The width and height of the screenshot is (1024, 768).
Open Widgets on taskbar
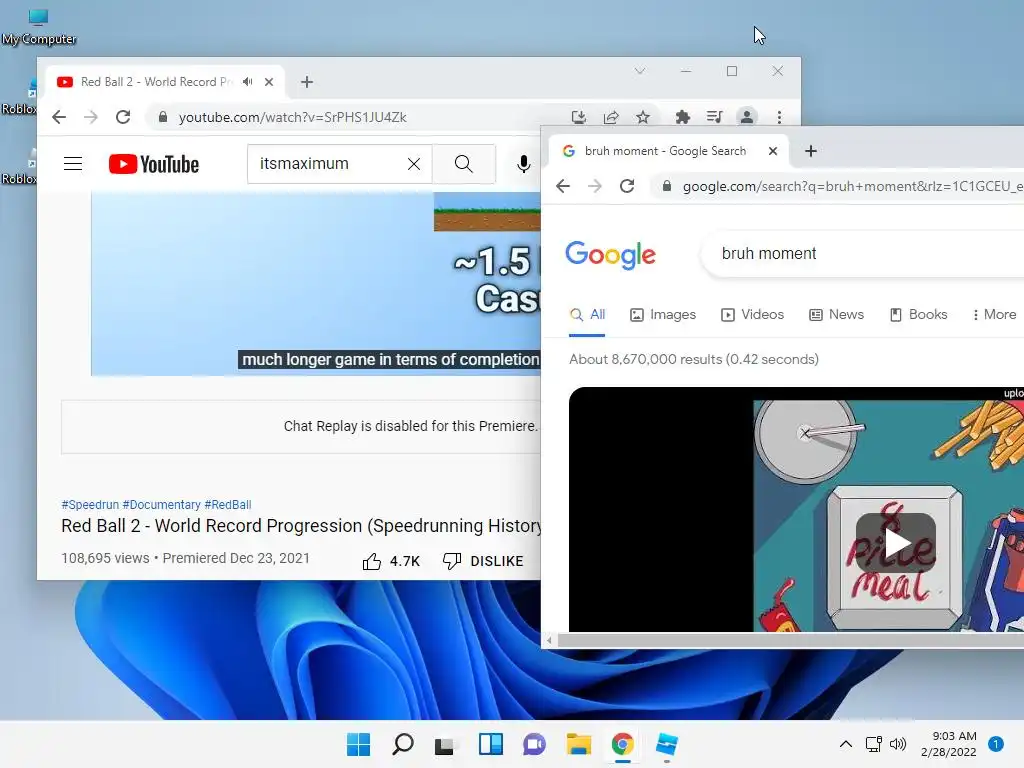[x=490, y=744]
